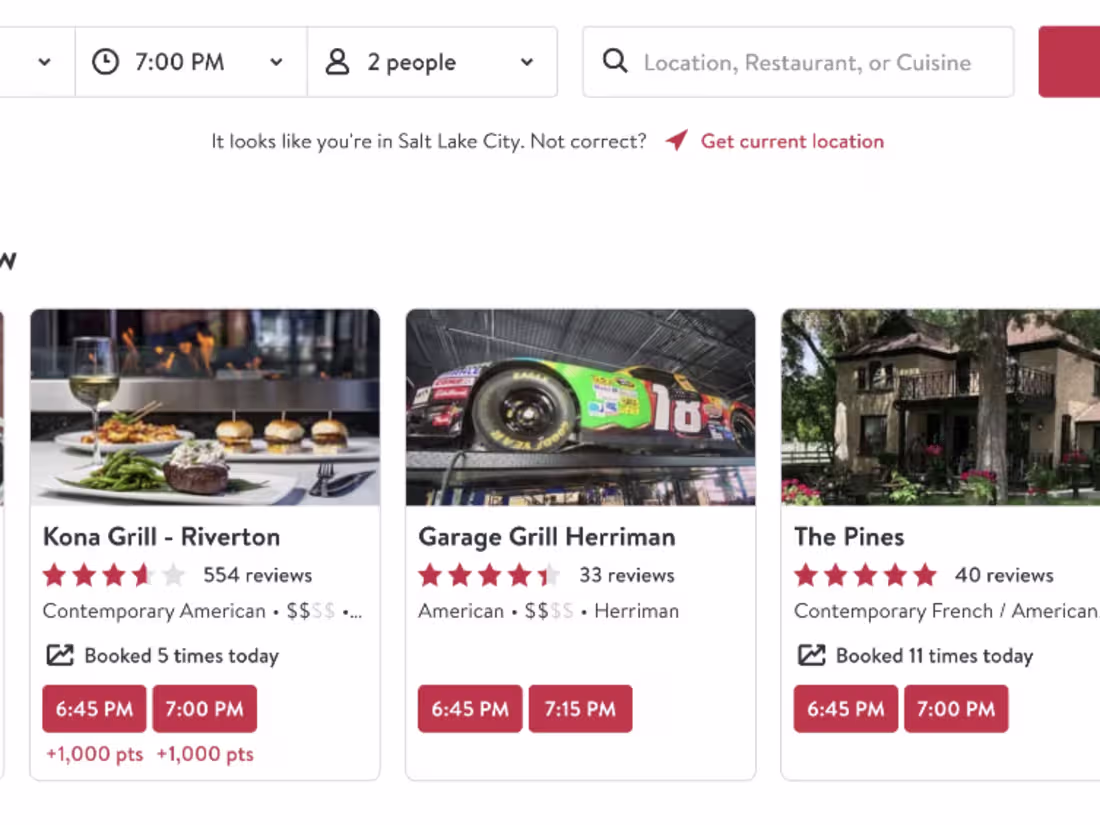The image size is (1100, 825).
Task: Open the 7:00 PM time dropdown
Action: (x=276, y=62)
